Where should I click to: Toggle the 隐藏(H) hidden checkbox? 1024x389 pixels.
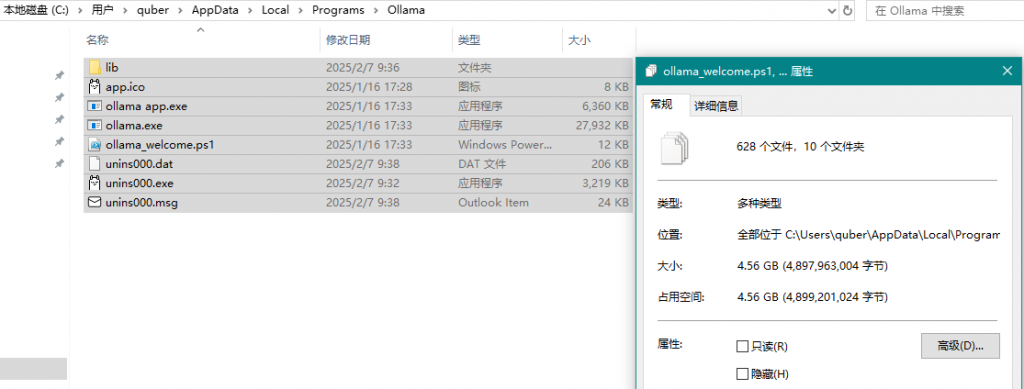pyautogui.click(x=742, y=374)
